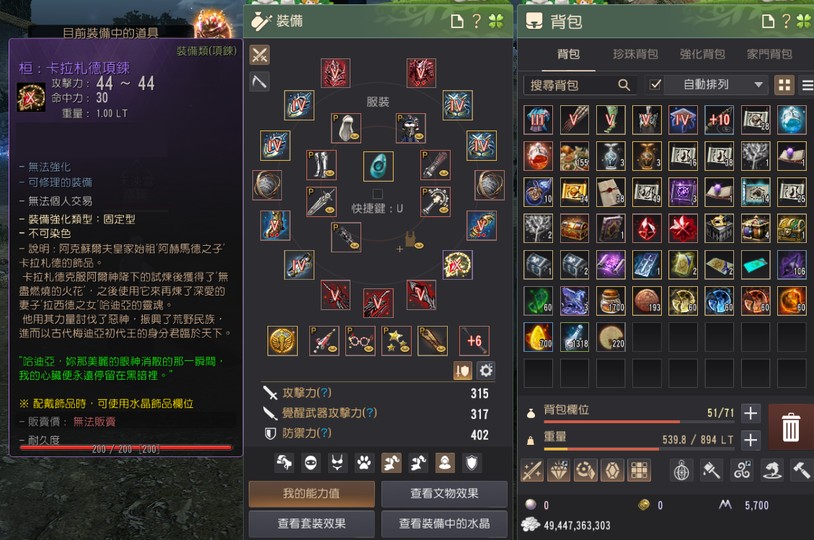The height and width of the screenshot is (540, 814).
Task: Click the paw pet icon
Action: 364,463
